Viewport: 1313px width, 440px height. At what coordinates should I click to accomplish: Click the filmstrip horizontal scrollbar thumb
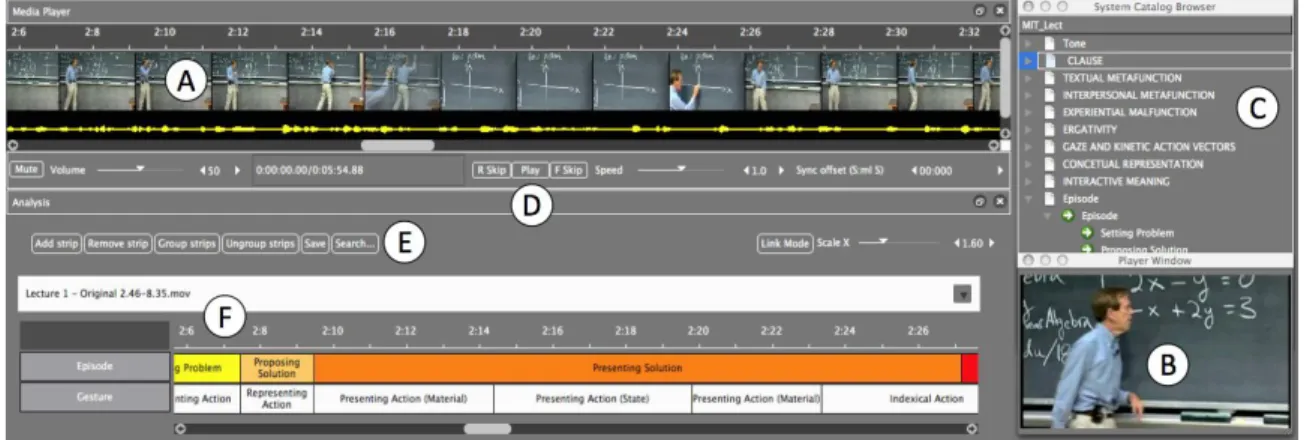coord(398,145)
